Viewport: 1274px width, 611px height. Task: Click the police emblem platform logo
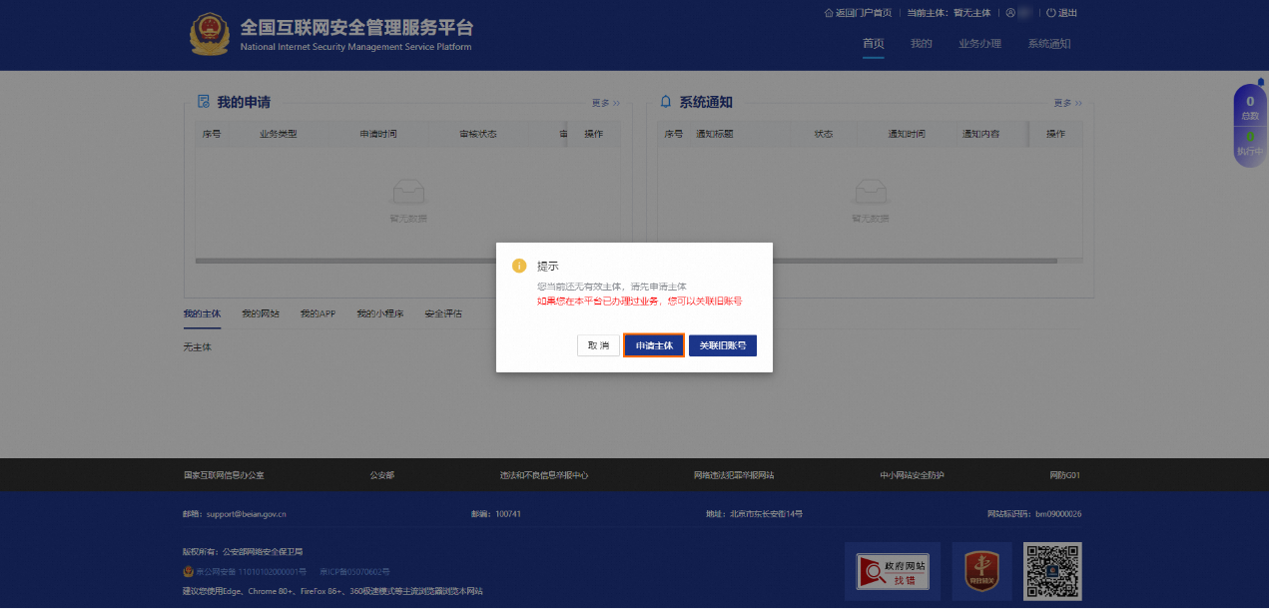click(x=209, y=34)
